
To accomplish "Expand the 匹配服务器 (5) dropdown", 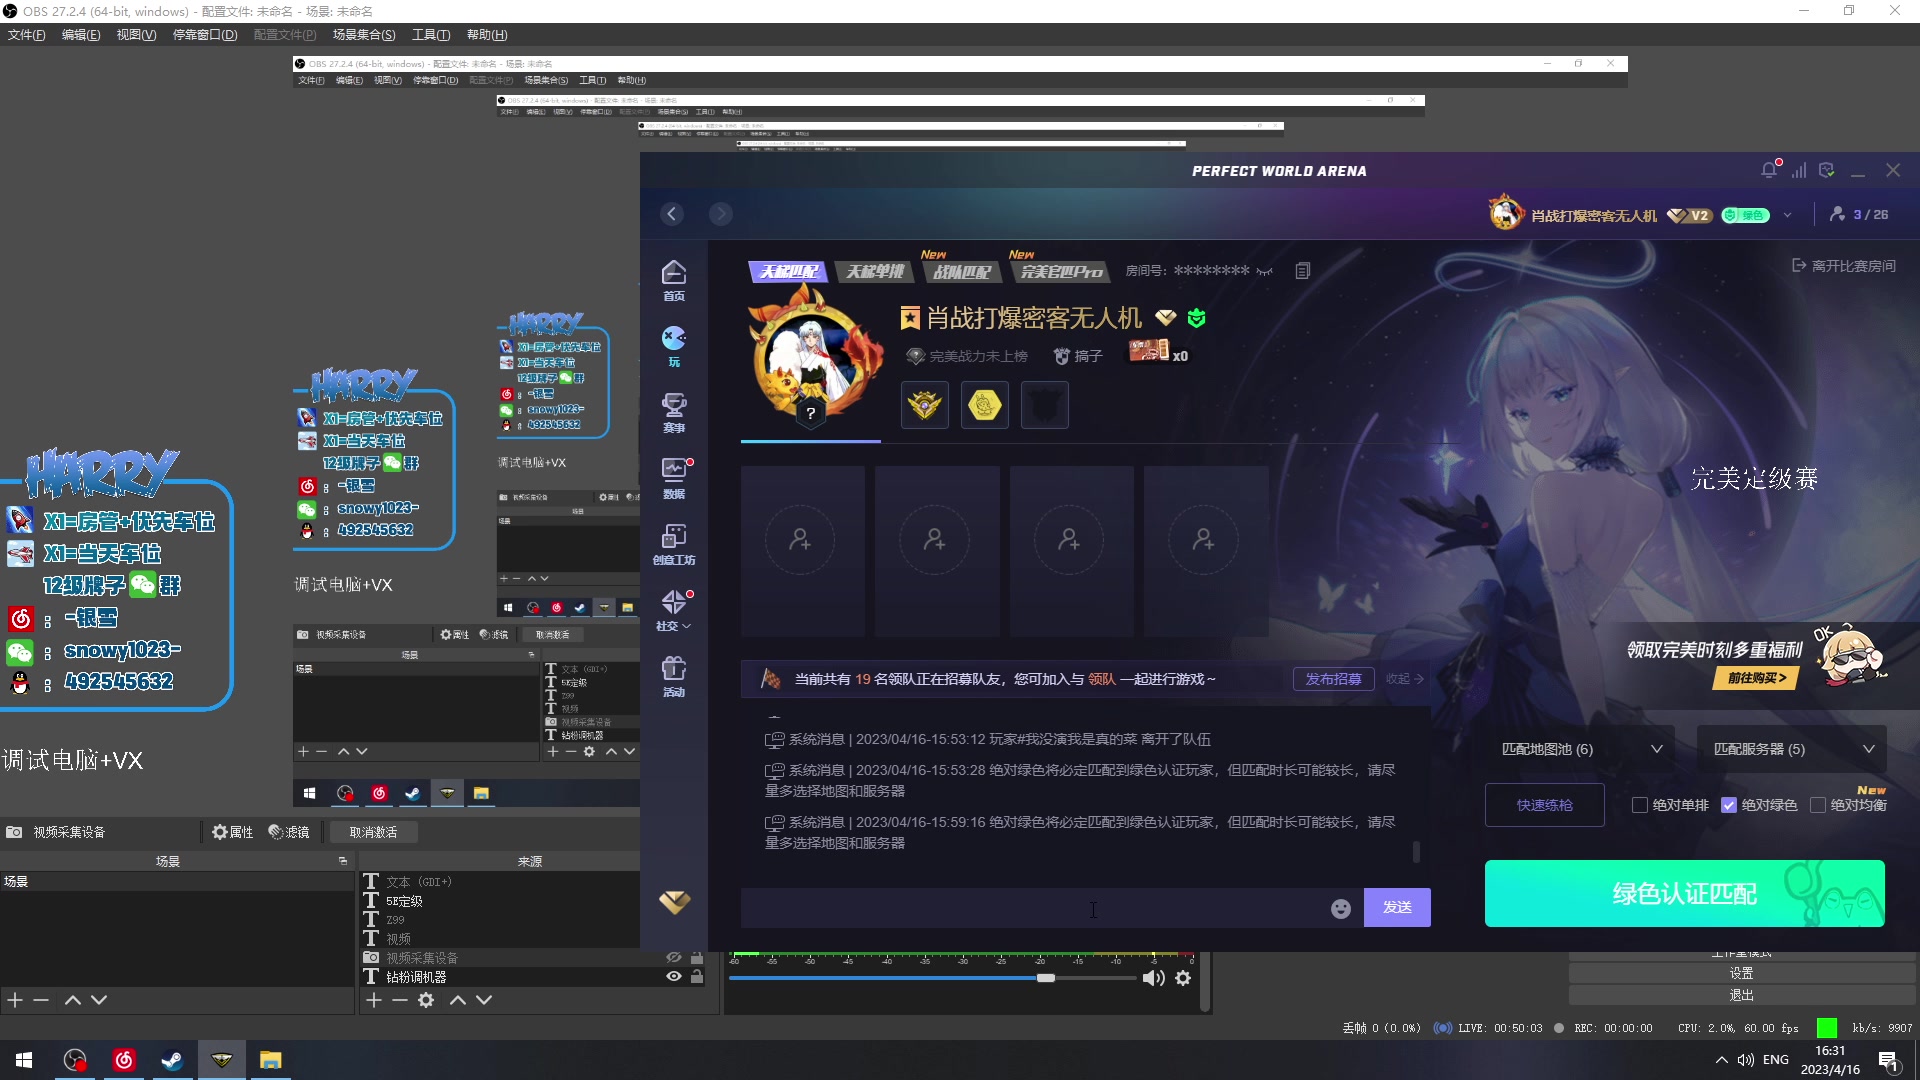I will [x=1791, y=750].
